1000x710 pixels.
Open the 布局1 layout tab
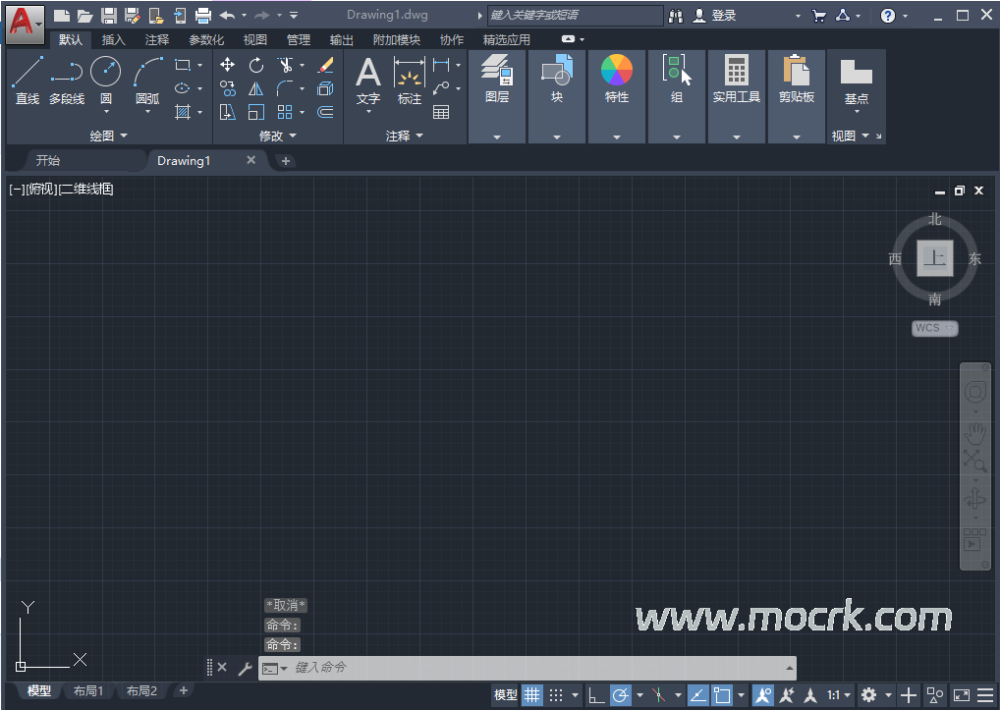tap(88, 691)
